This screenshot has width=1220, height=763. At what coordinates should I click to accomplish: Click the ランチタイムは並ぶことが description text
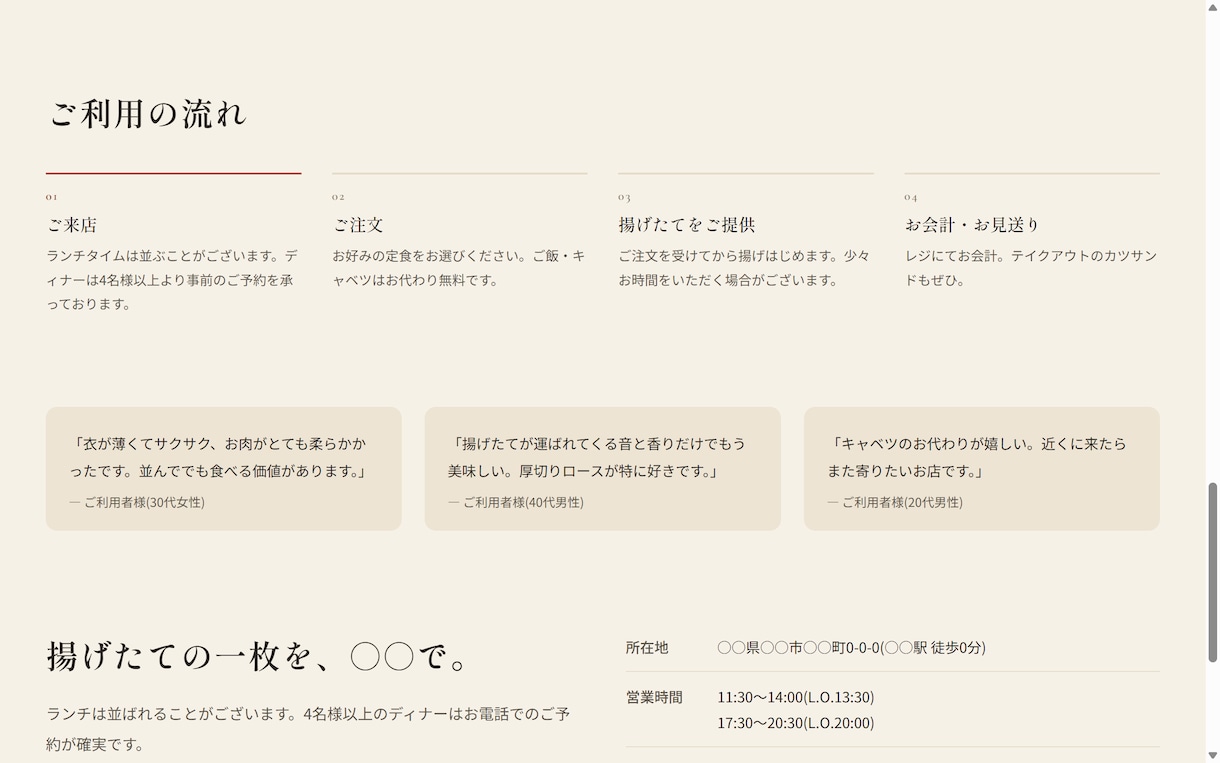[172, 280]
